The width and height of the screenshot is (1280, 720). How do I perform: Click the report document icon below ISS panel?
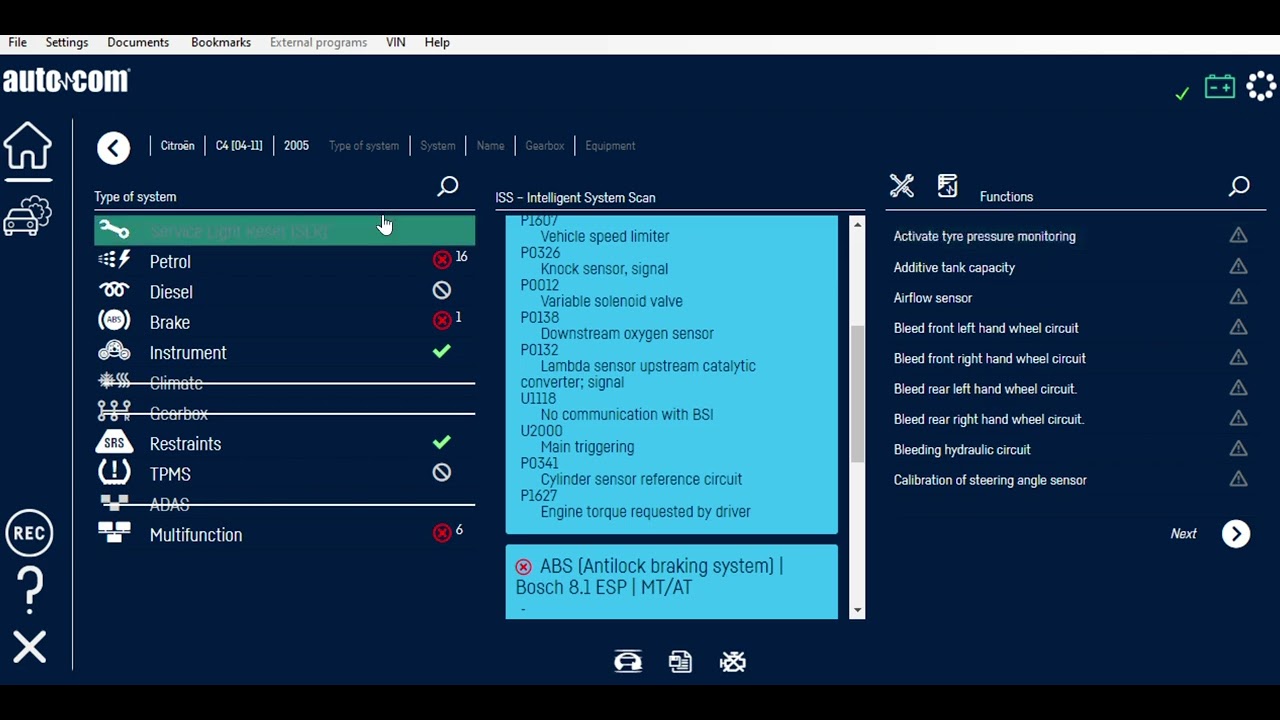tap(680, 662)
